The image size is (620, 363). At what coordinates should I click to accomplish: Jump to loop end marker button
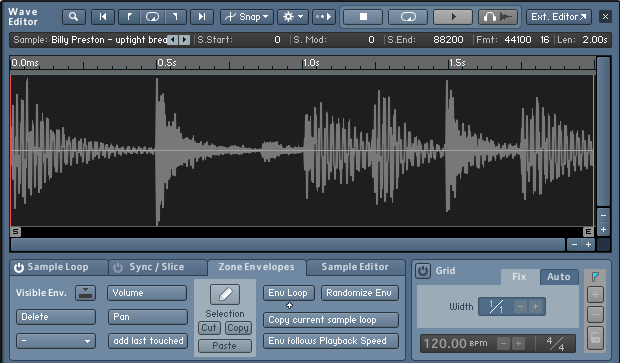tap(175, 17)
